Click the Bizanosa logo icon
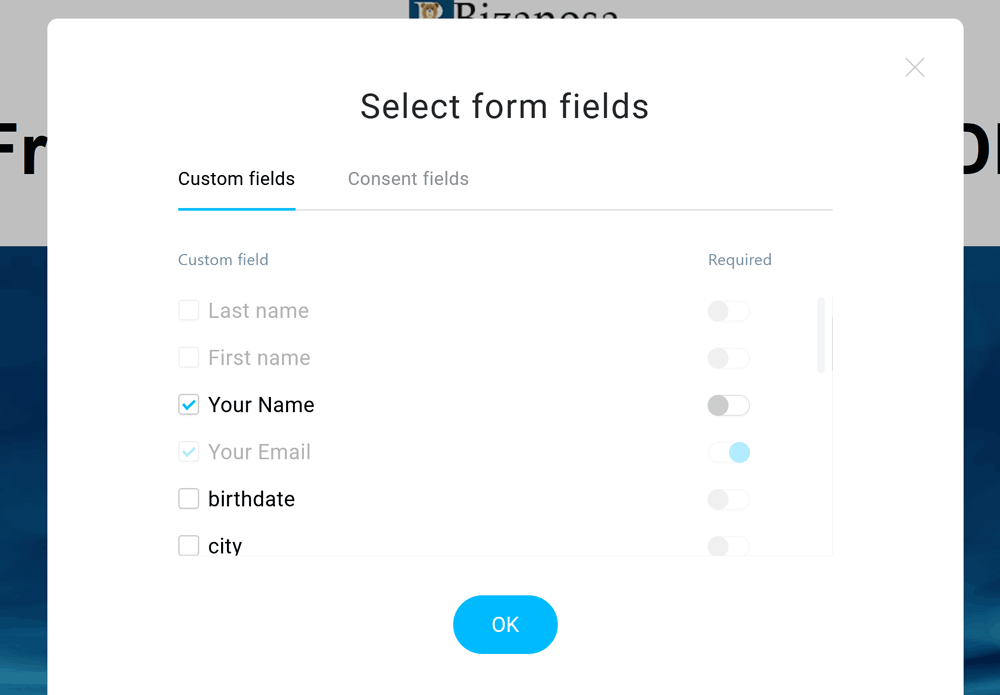The width and height of the screenshot is (1000, 695). pyautogui.click(x=431, y=11)
